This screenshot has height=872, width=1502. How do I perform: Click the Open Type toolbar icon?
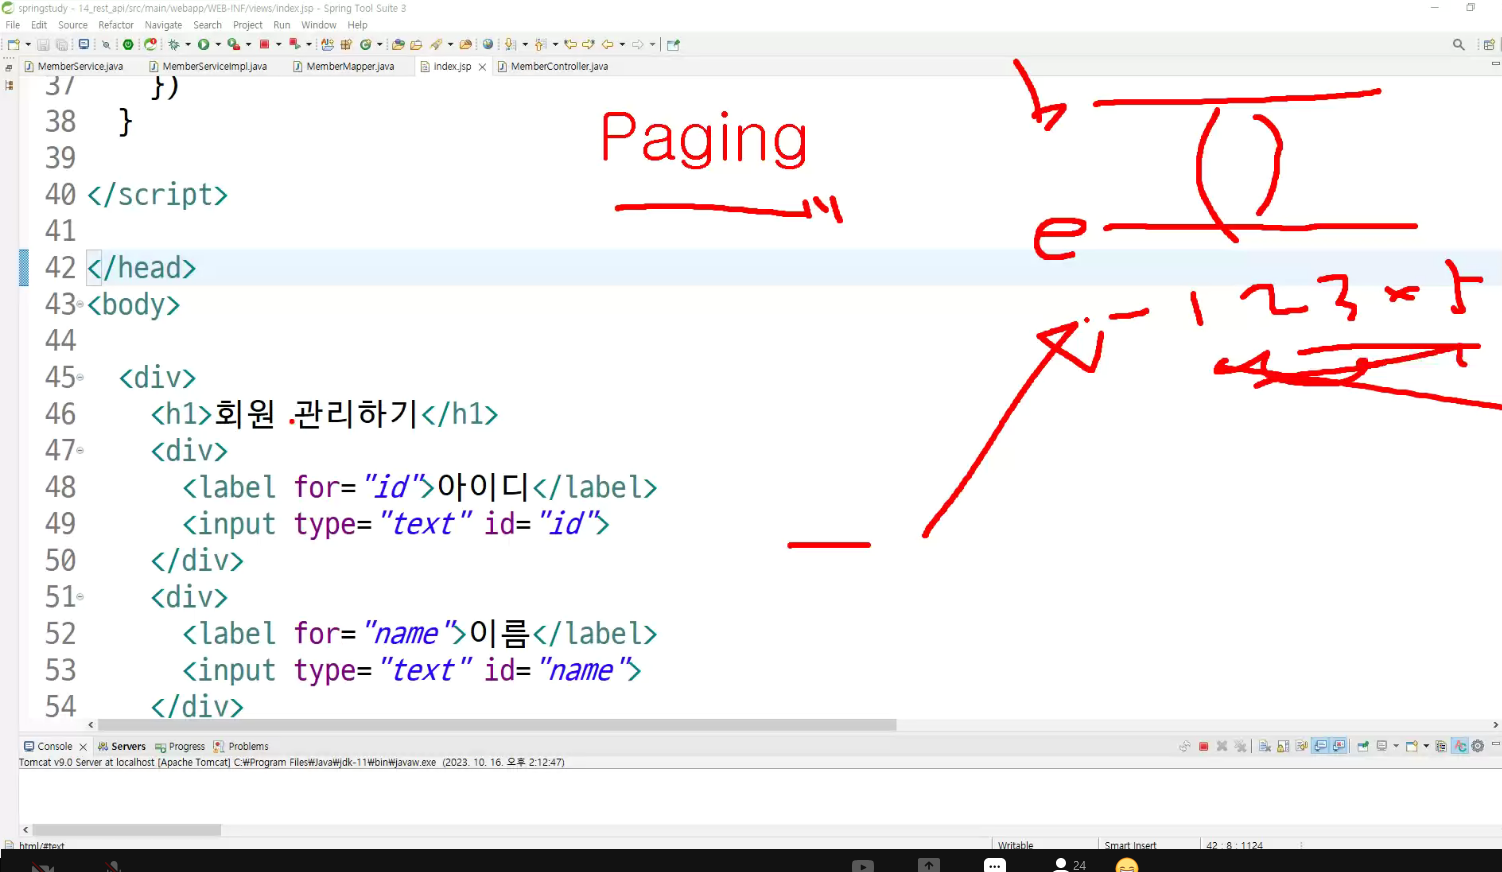(398, 44)
